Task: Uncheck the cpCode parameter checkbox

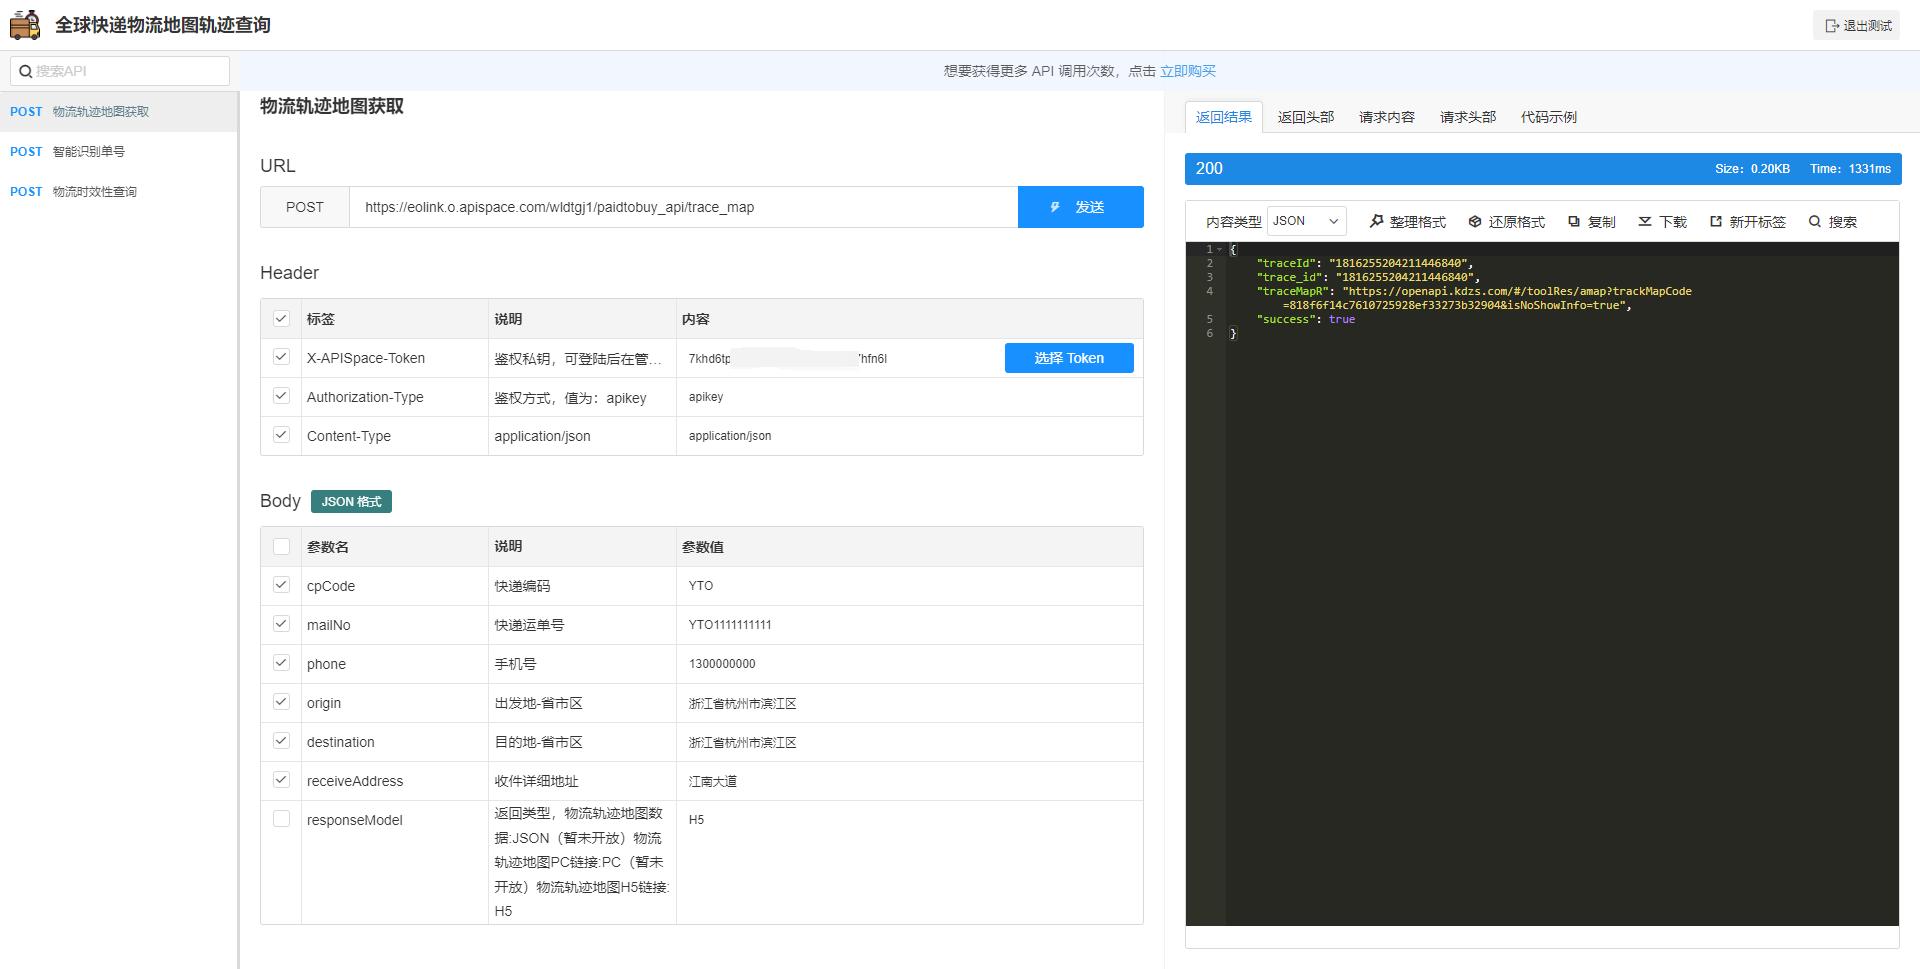Action: (x=281, y=585)
